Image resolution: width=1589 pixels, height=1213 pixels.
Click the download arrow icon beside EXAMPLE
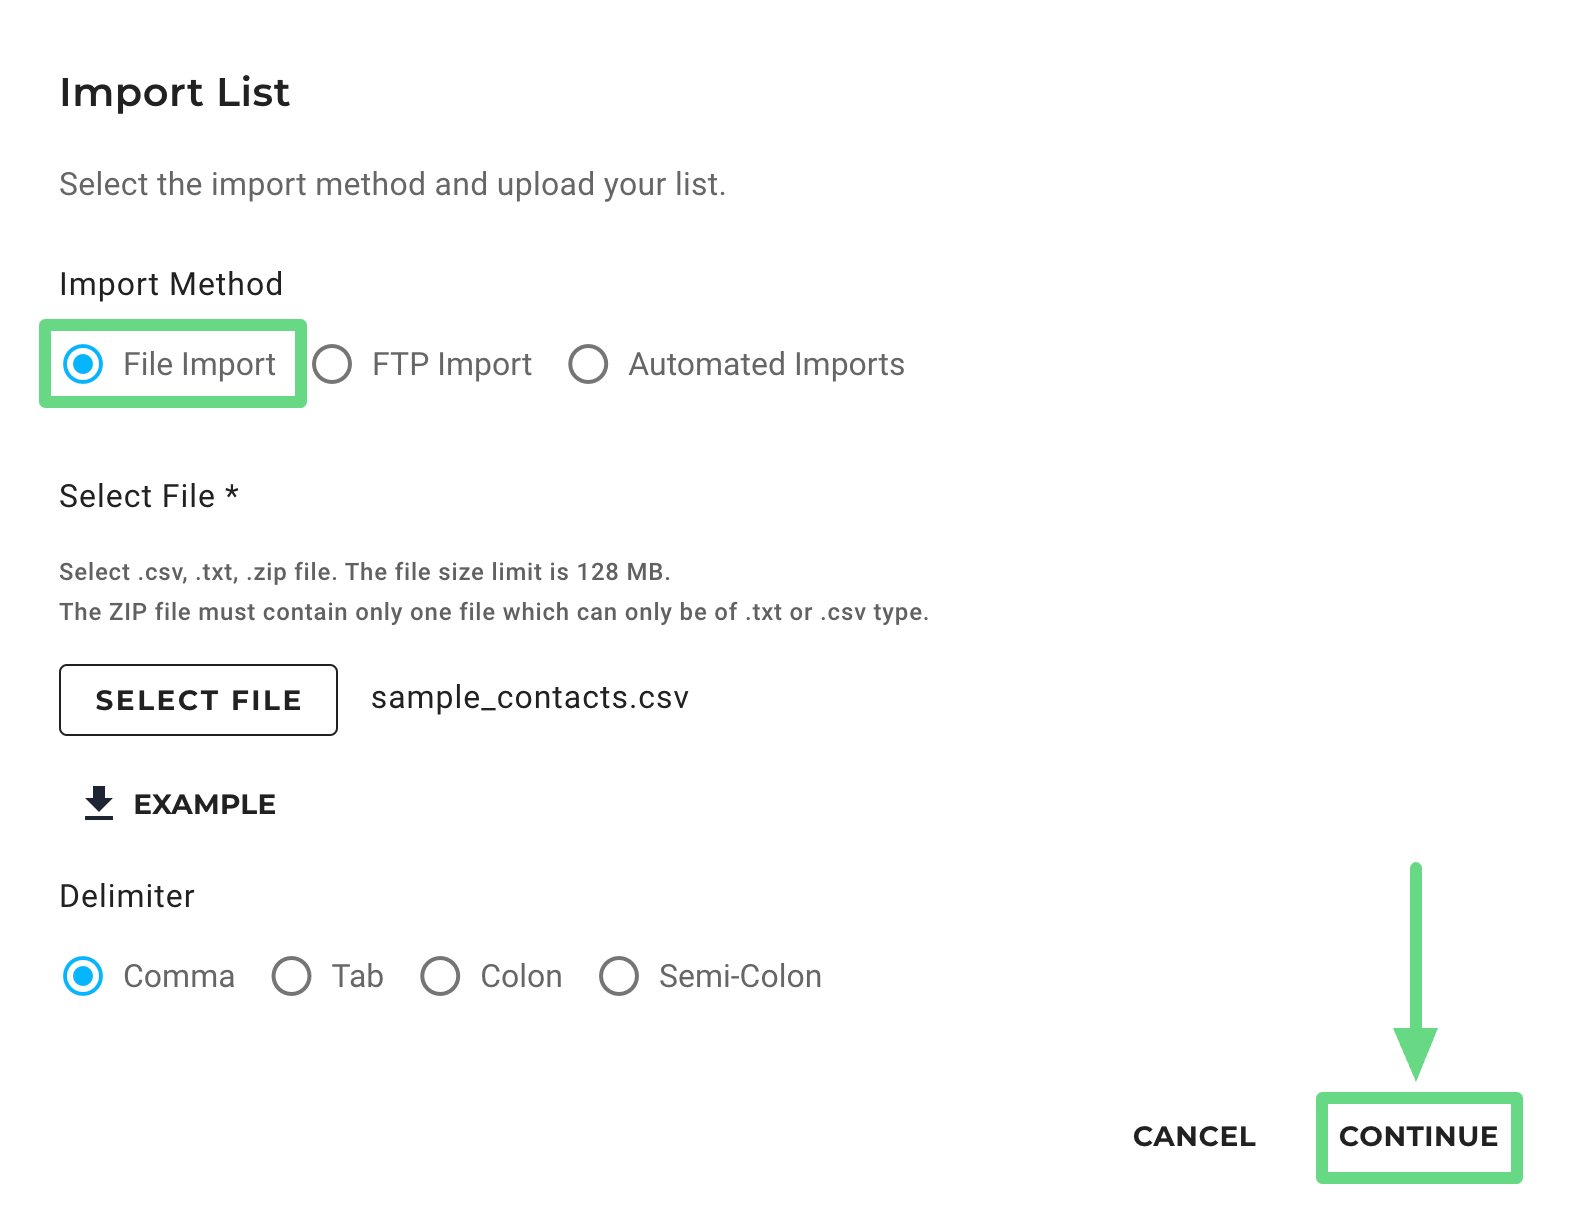[99, 803]
